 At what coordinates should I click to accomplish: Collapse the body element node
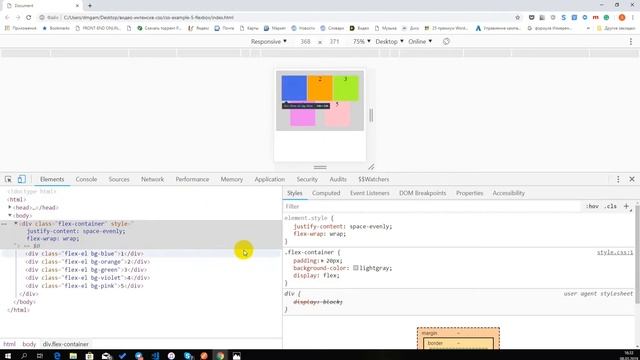tap(10, 215)
